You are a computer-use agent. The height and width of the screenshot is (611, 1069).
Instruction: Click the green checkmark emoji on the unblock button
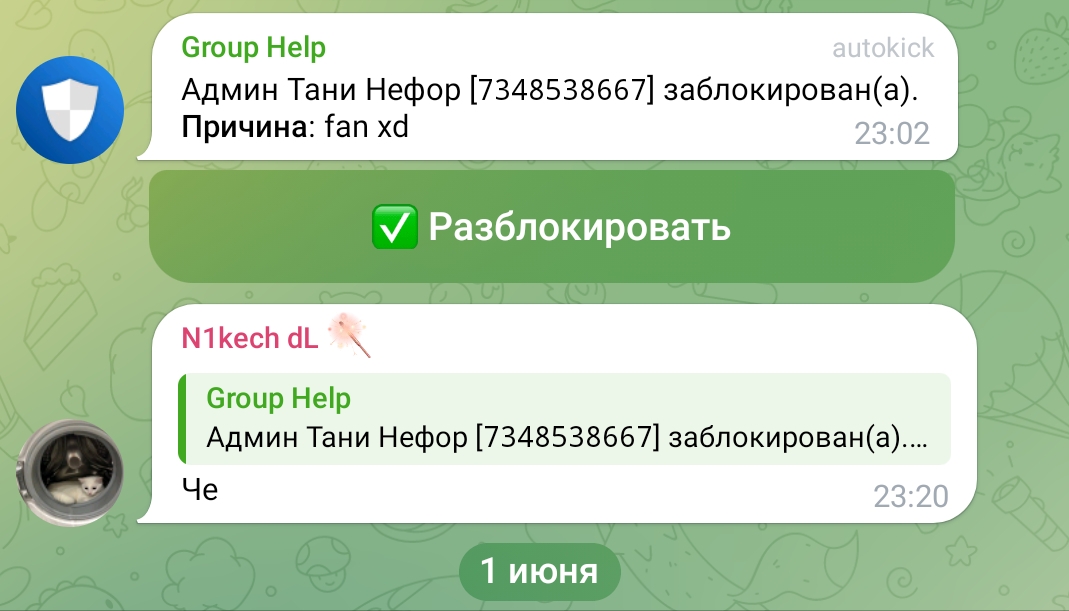[x=395, y=227]
